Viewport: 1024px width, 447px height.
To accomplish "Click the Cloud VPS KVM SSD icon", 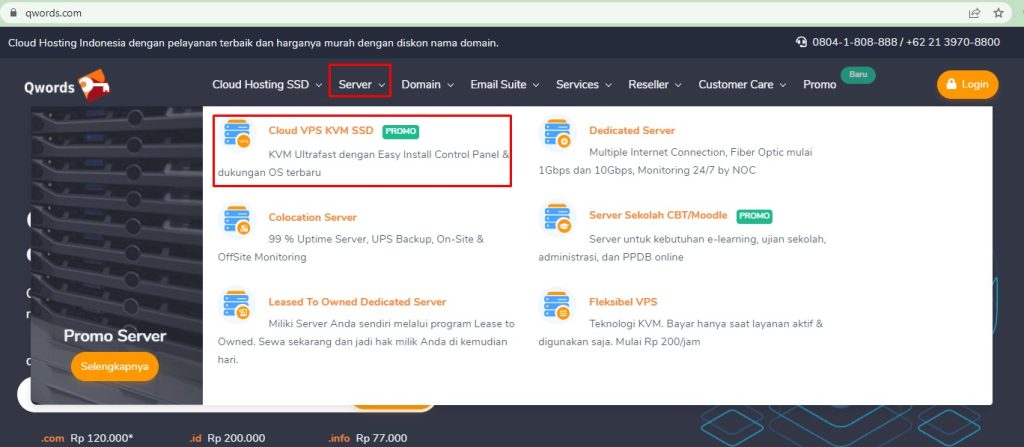I will [x=237, y=134].
